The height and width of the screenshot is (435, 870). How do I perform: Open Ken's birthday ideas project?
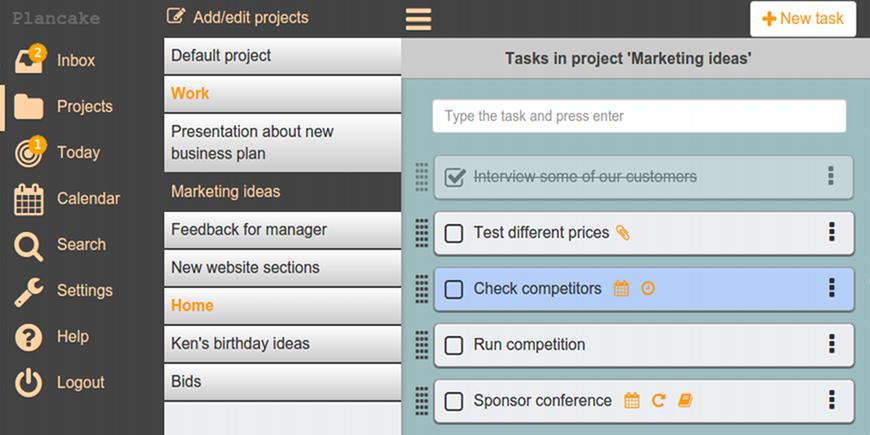pyautogui.click(x=241, y=343)
